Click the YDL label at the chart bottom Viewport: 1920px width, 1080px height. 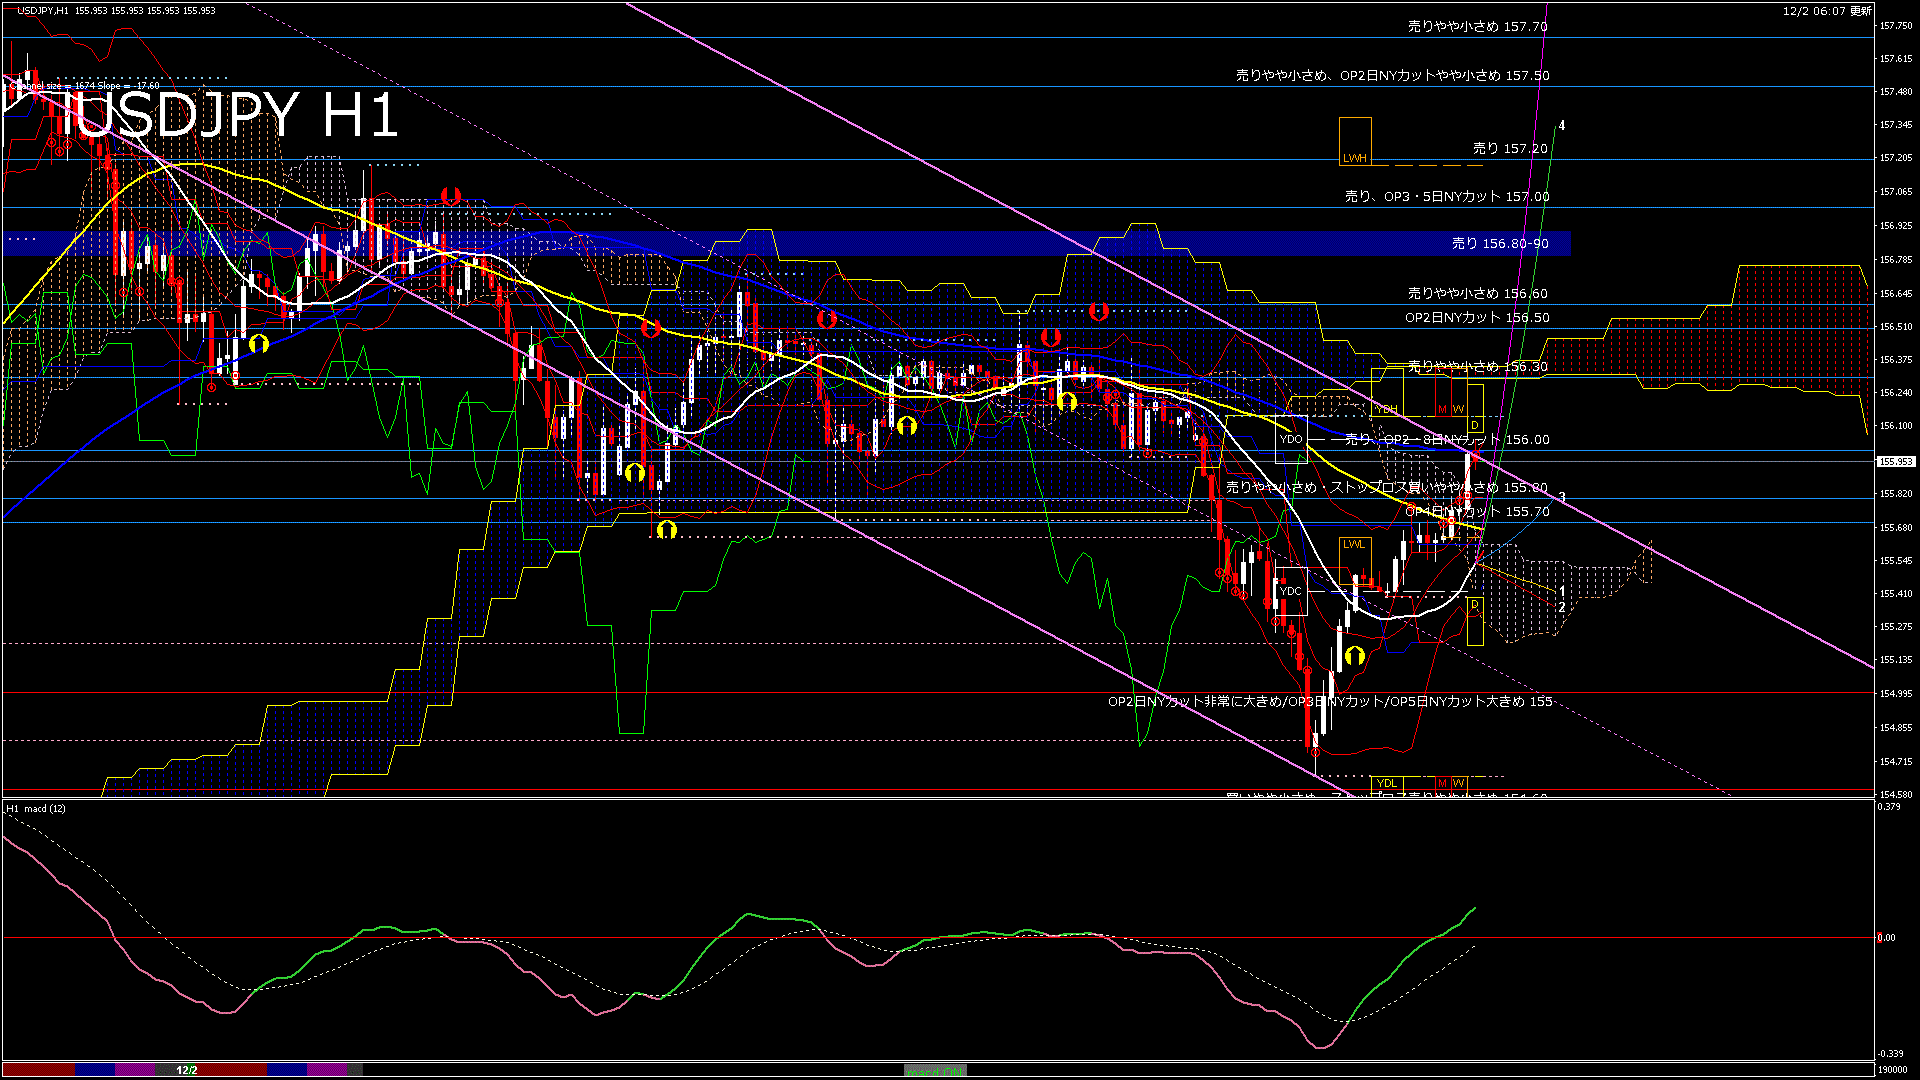pos(1385,782)
